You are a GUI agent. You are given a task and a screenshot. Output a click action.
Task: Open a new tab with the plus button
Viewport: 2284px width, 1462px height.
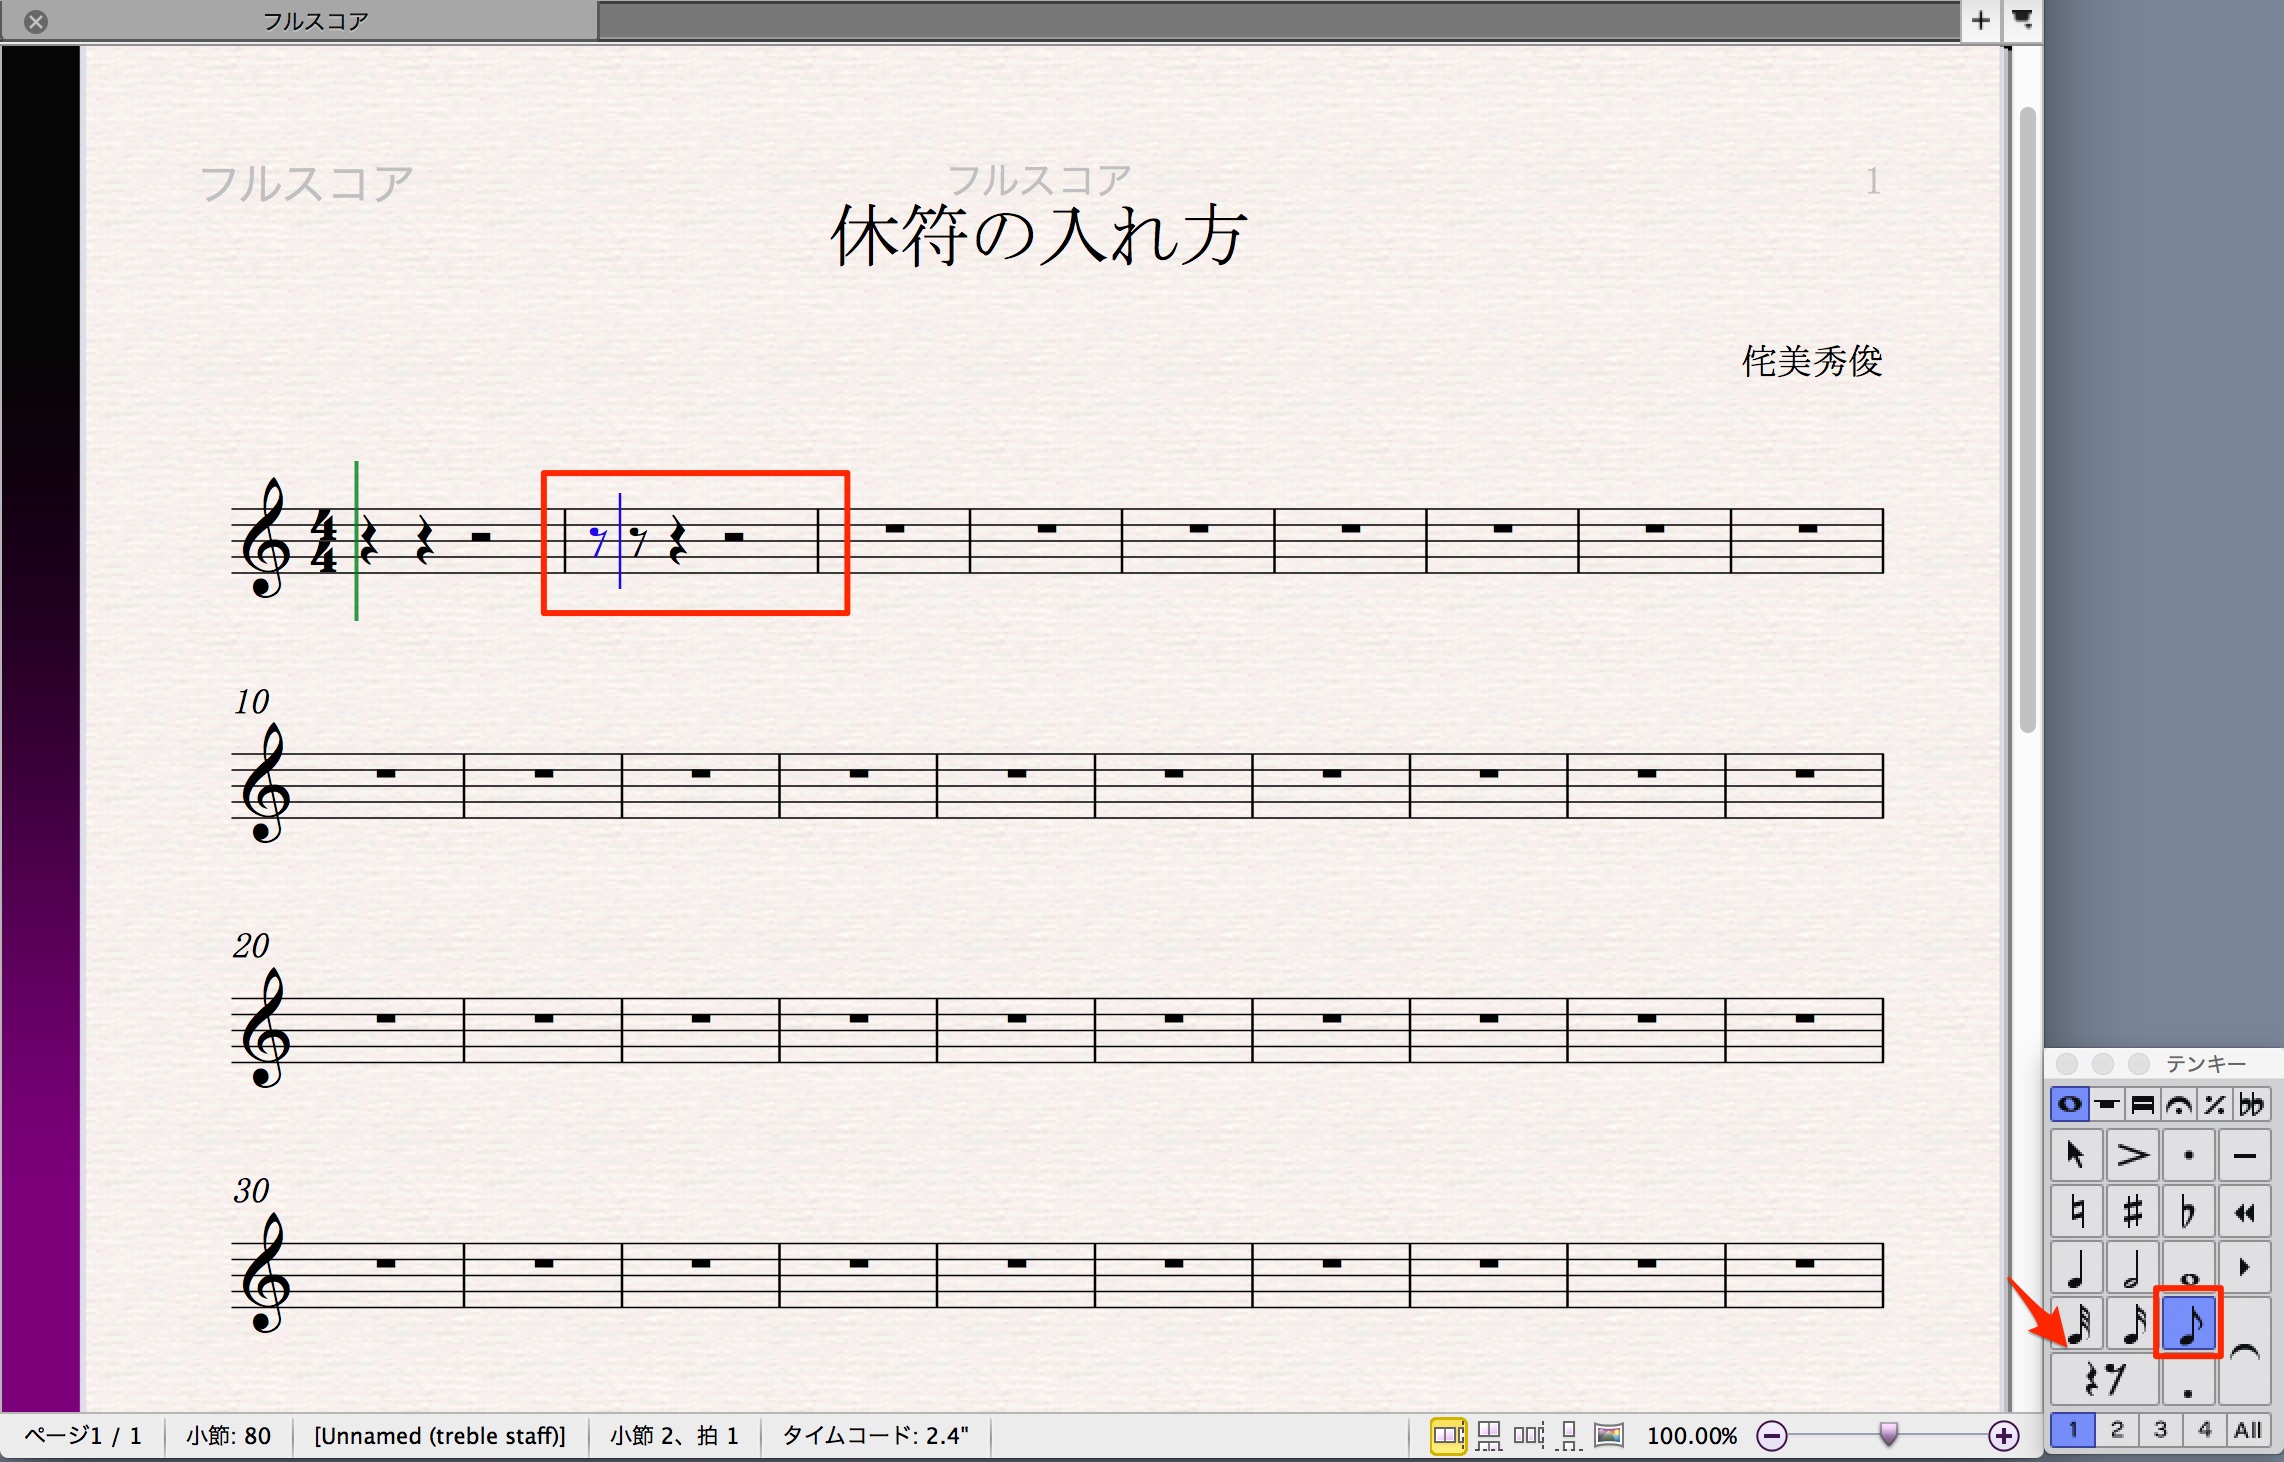click(x=1980, y=20)
